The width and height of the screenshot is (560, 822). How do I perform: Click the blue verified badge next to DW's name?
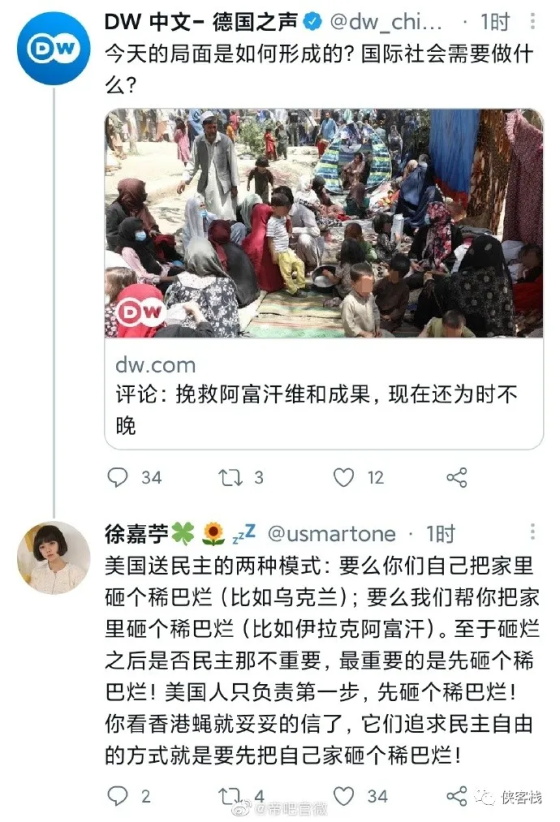pyautogui.click(x=313, y=22)
